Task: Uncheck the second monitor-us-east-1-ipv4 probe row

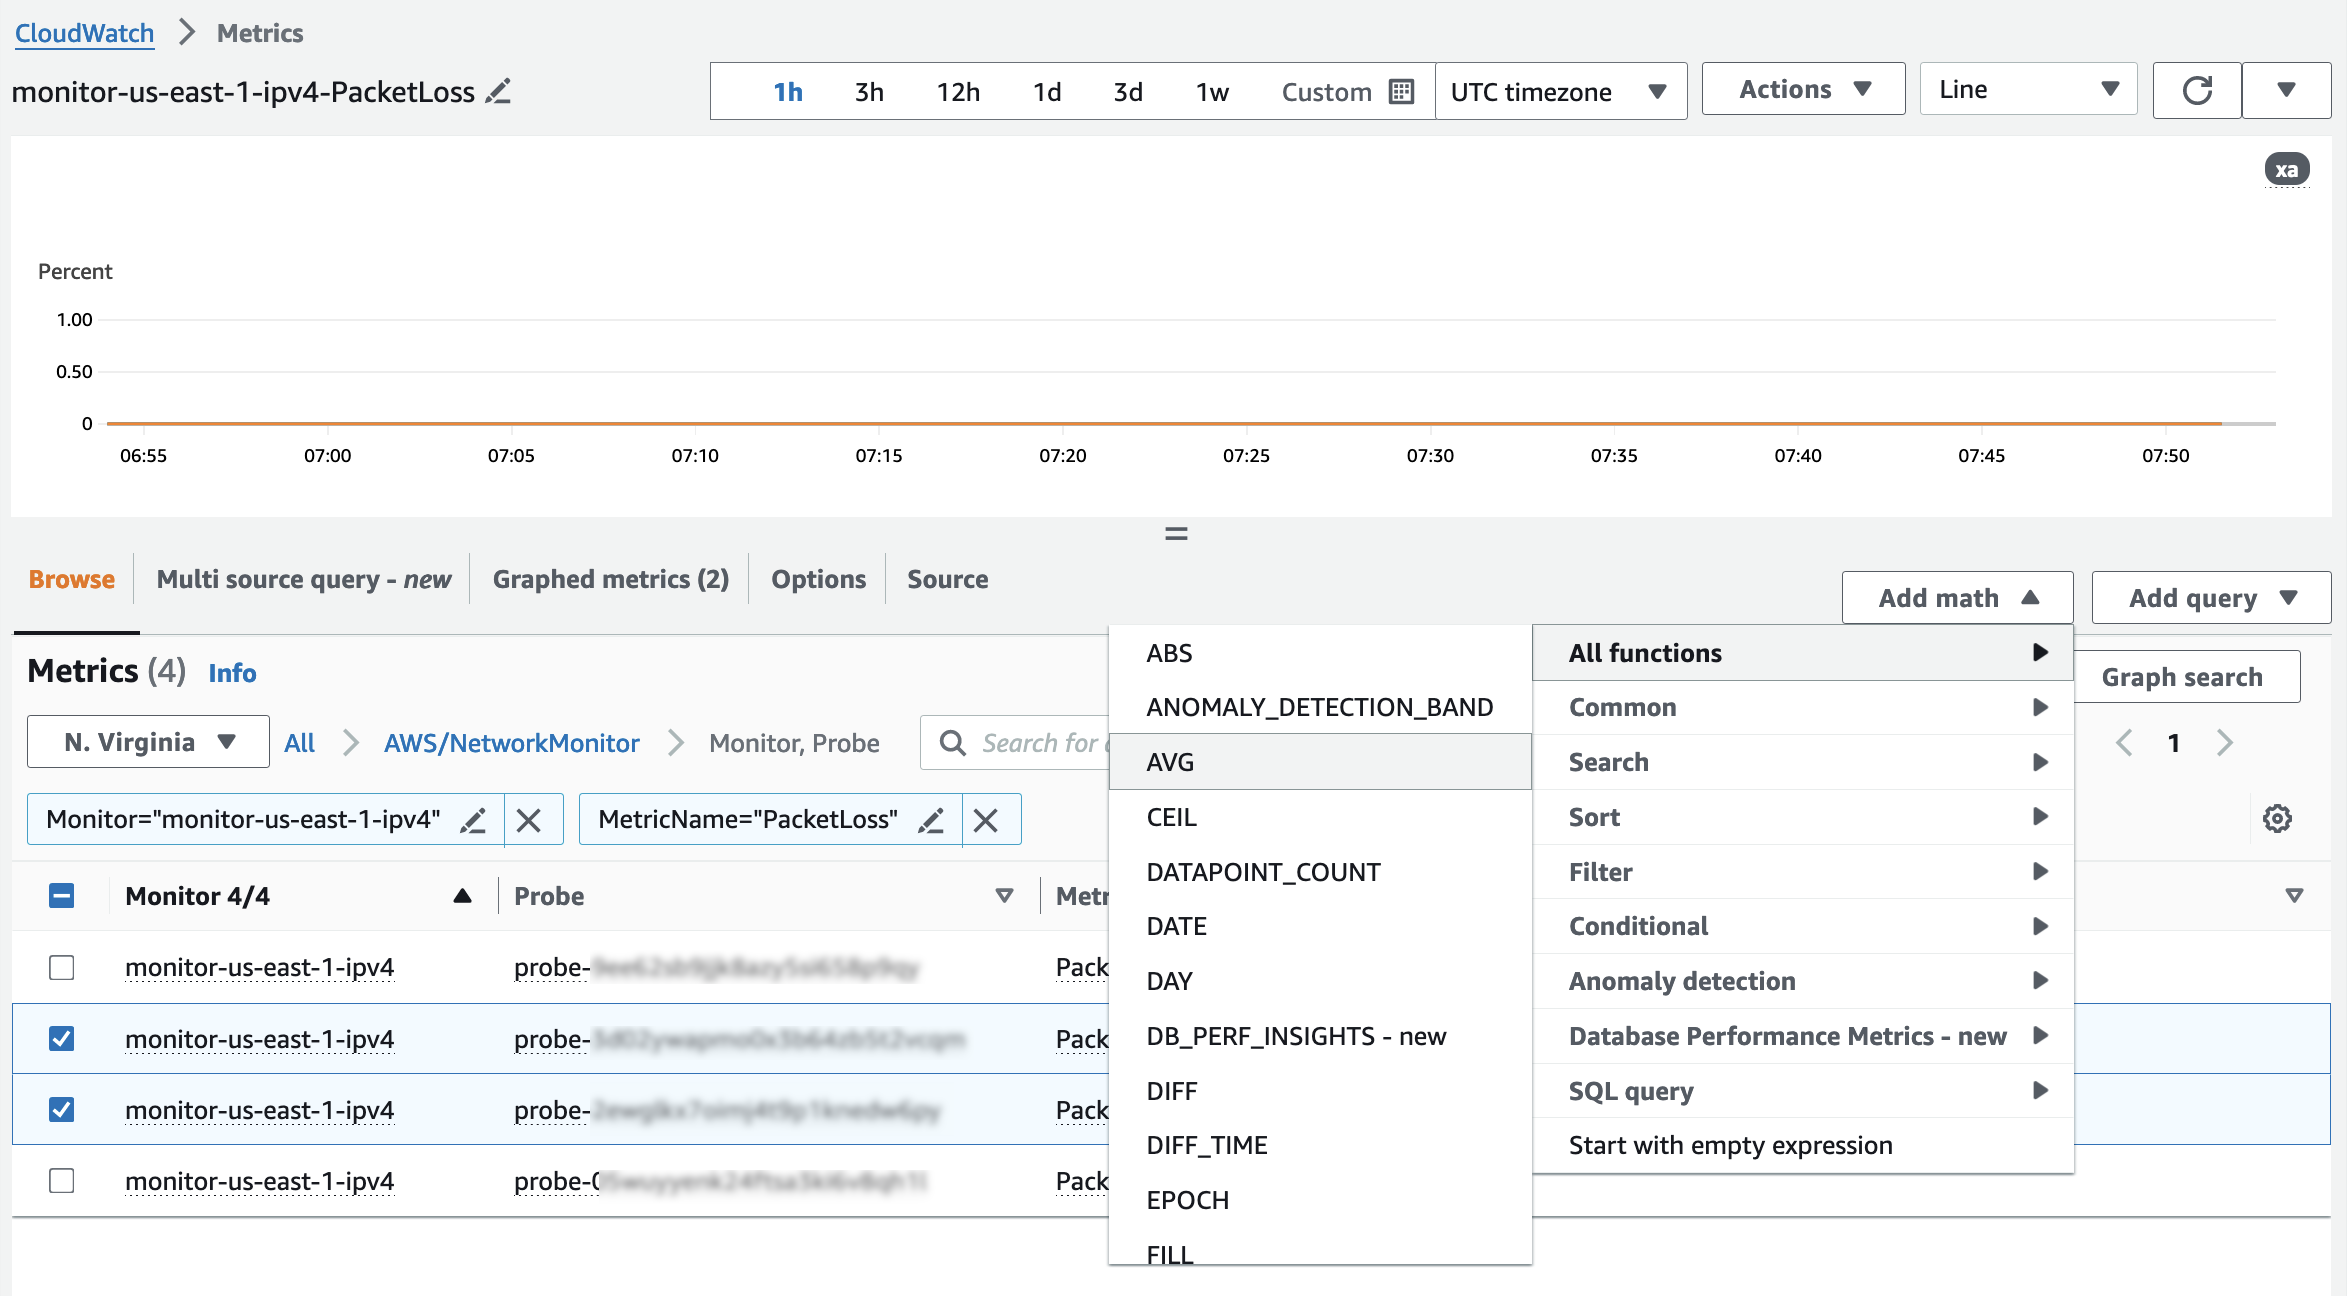Action: pyautogui.click(x=62, y=1039)
